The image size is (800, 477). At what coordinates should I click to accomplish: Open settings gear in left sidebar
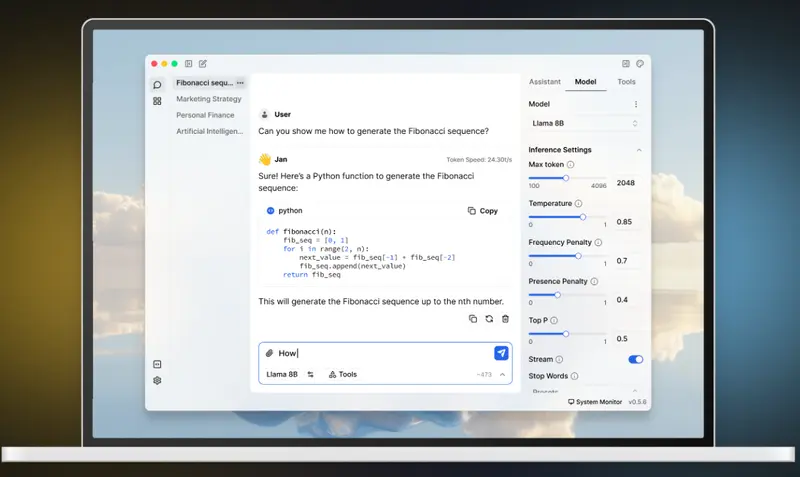[157, 380]
